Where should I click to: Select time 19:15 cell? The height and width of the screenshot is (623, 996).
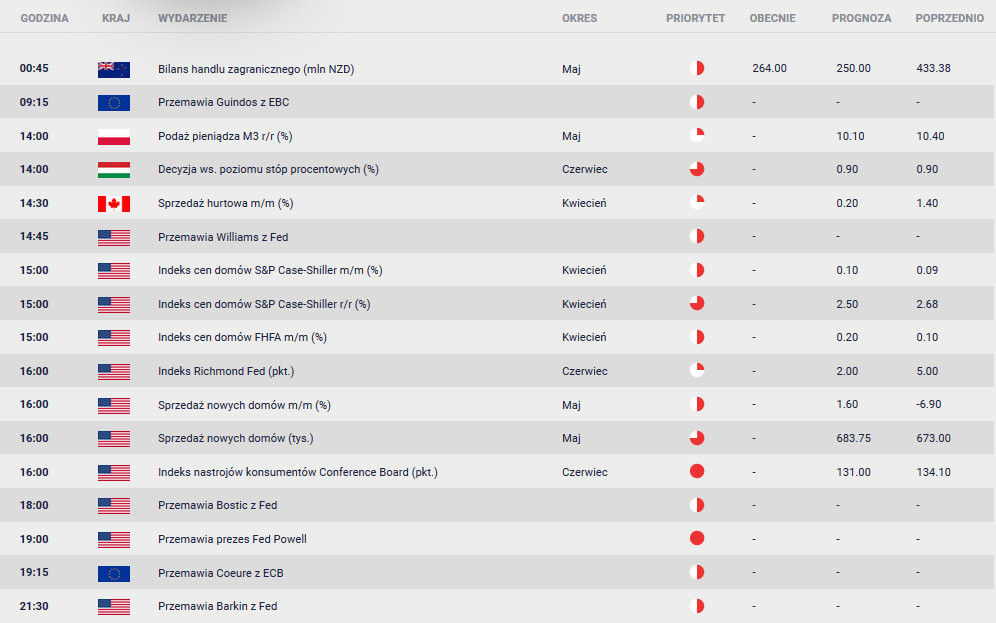pyautogui.click(x=34, y=573)
